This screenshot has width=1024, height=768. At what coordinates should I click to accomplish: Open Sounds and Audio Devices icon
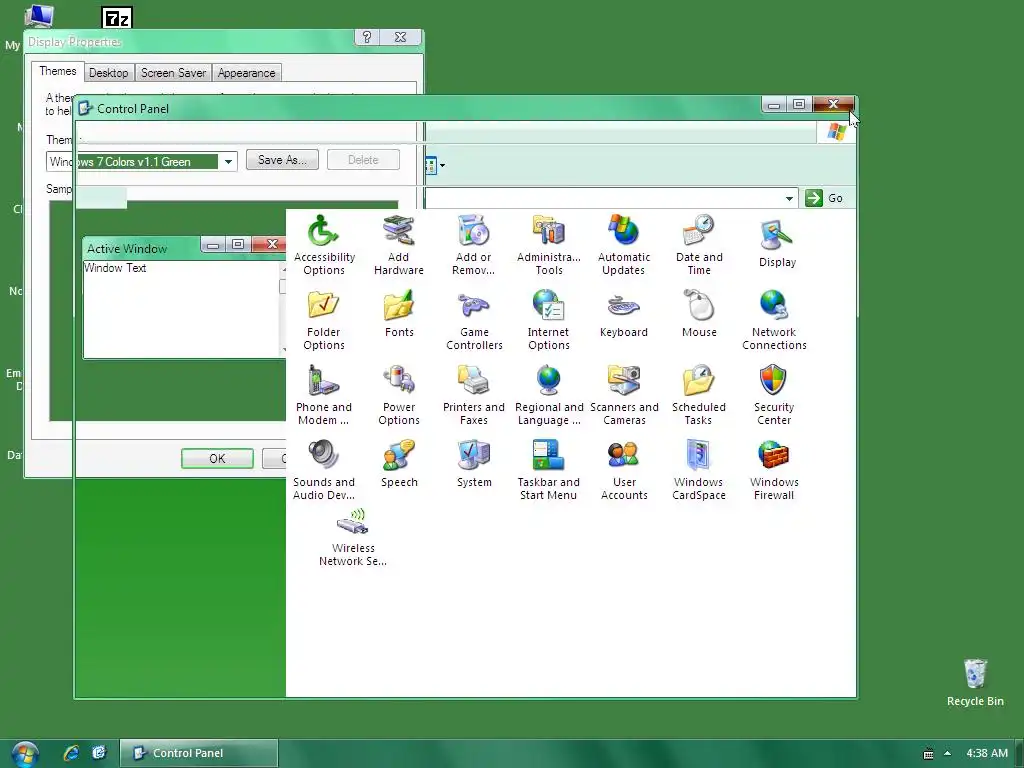324,471
